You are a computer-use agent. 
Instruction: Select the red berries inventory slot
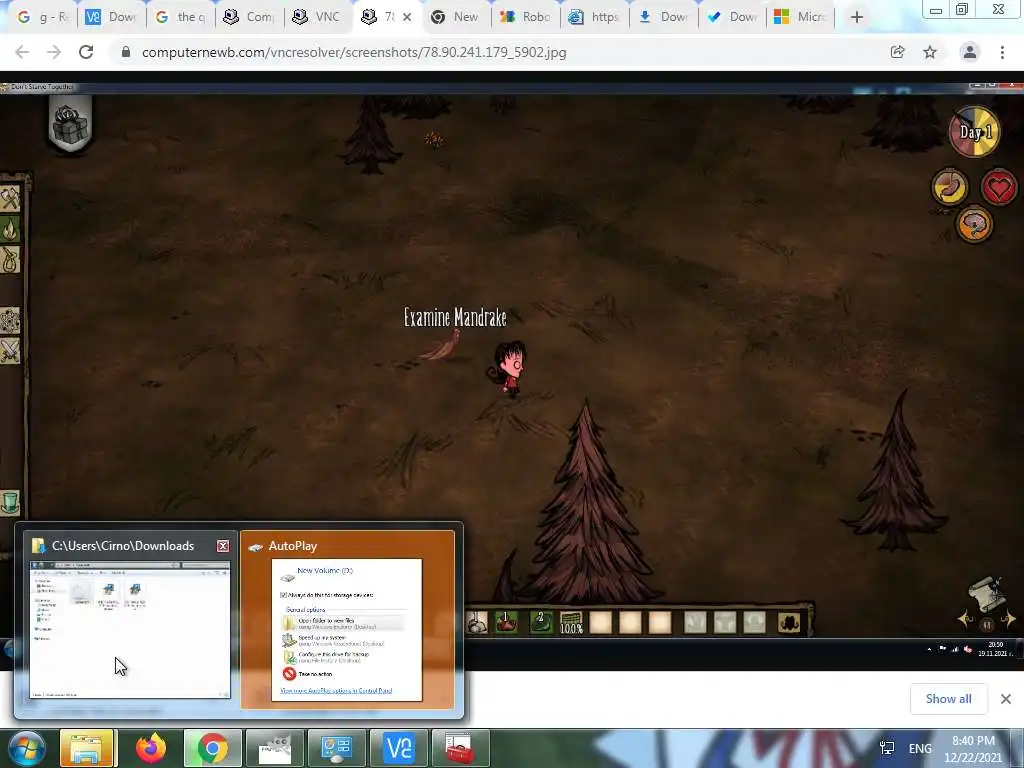click(506, 622)
